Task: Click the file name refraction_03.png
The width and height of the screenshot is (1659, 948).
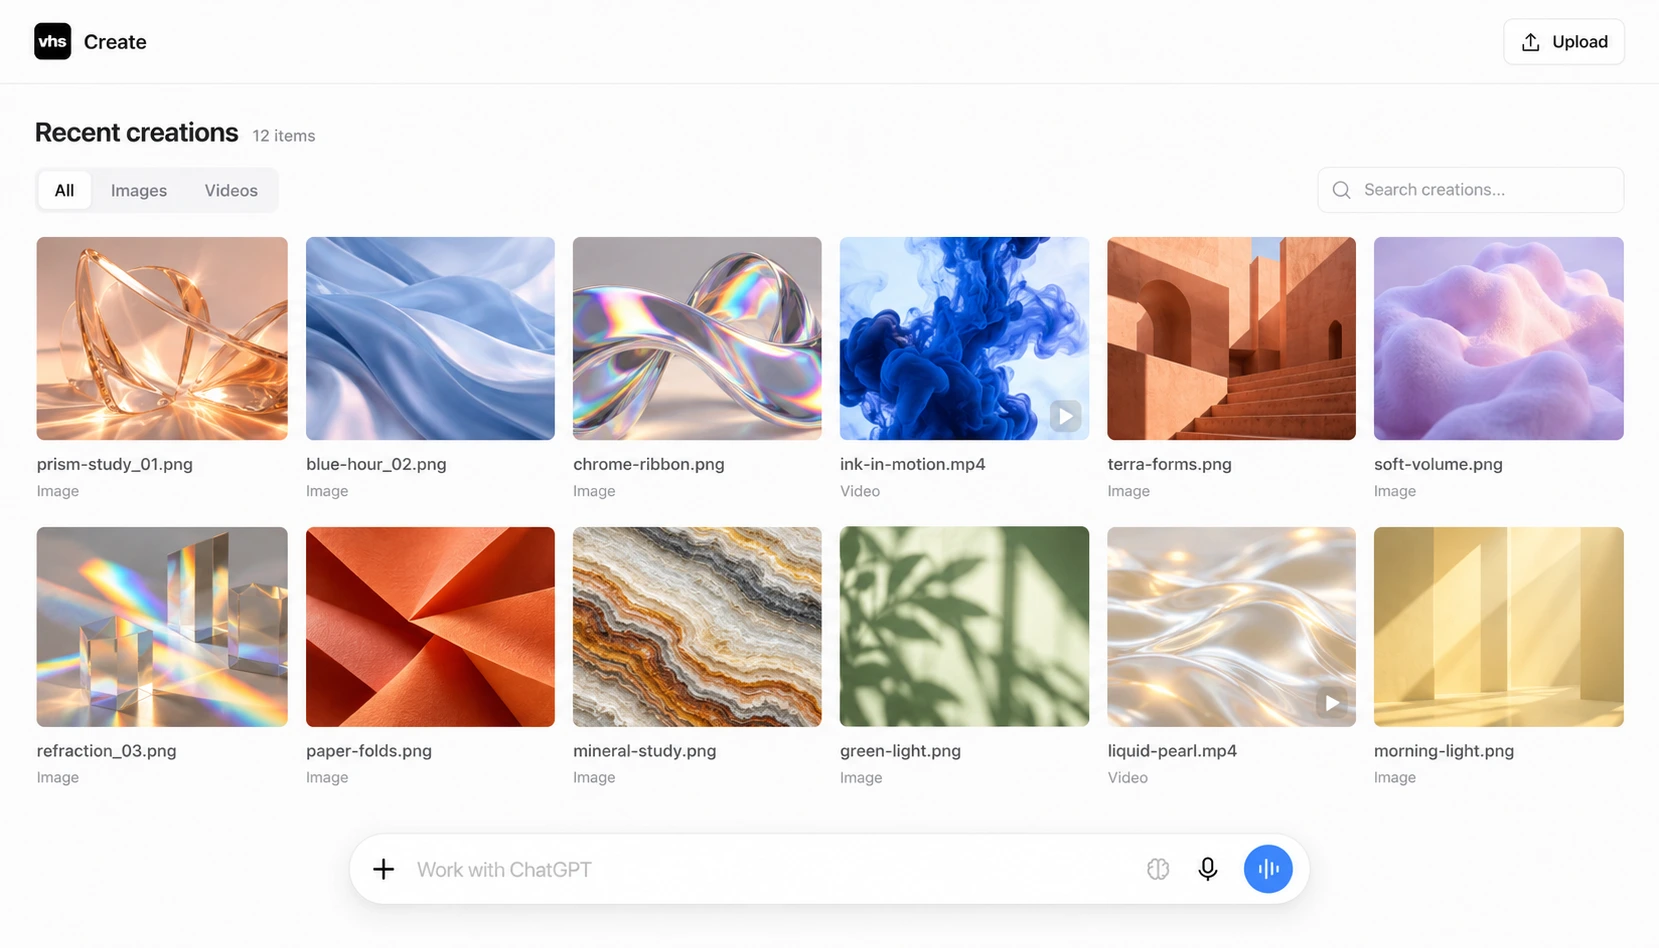Action: point(107,751)
